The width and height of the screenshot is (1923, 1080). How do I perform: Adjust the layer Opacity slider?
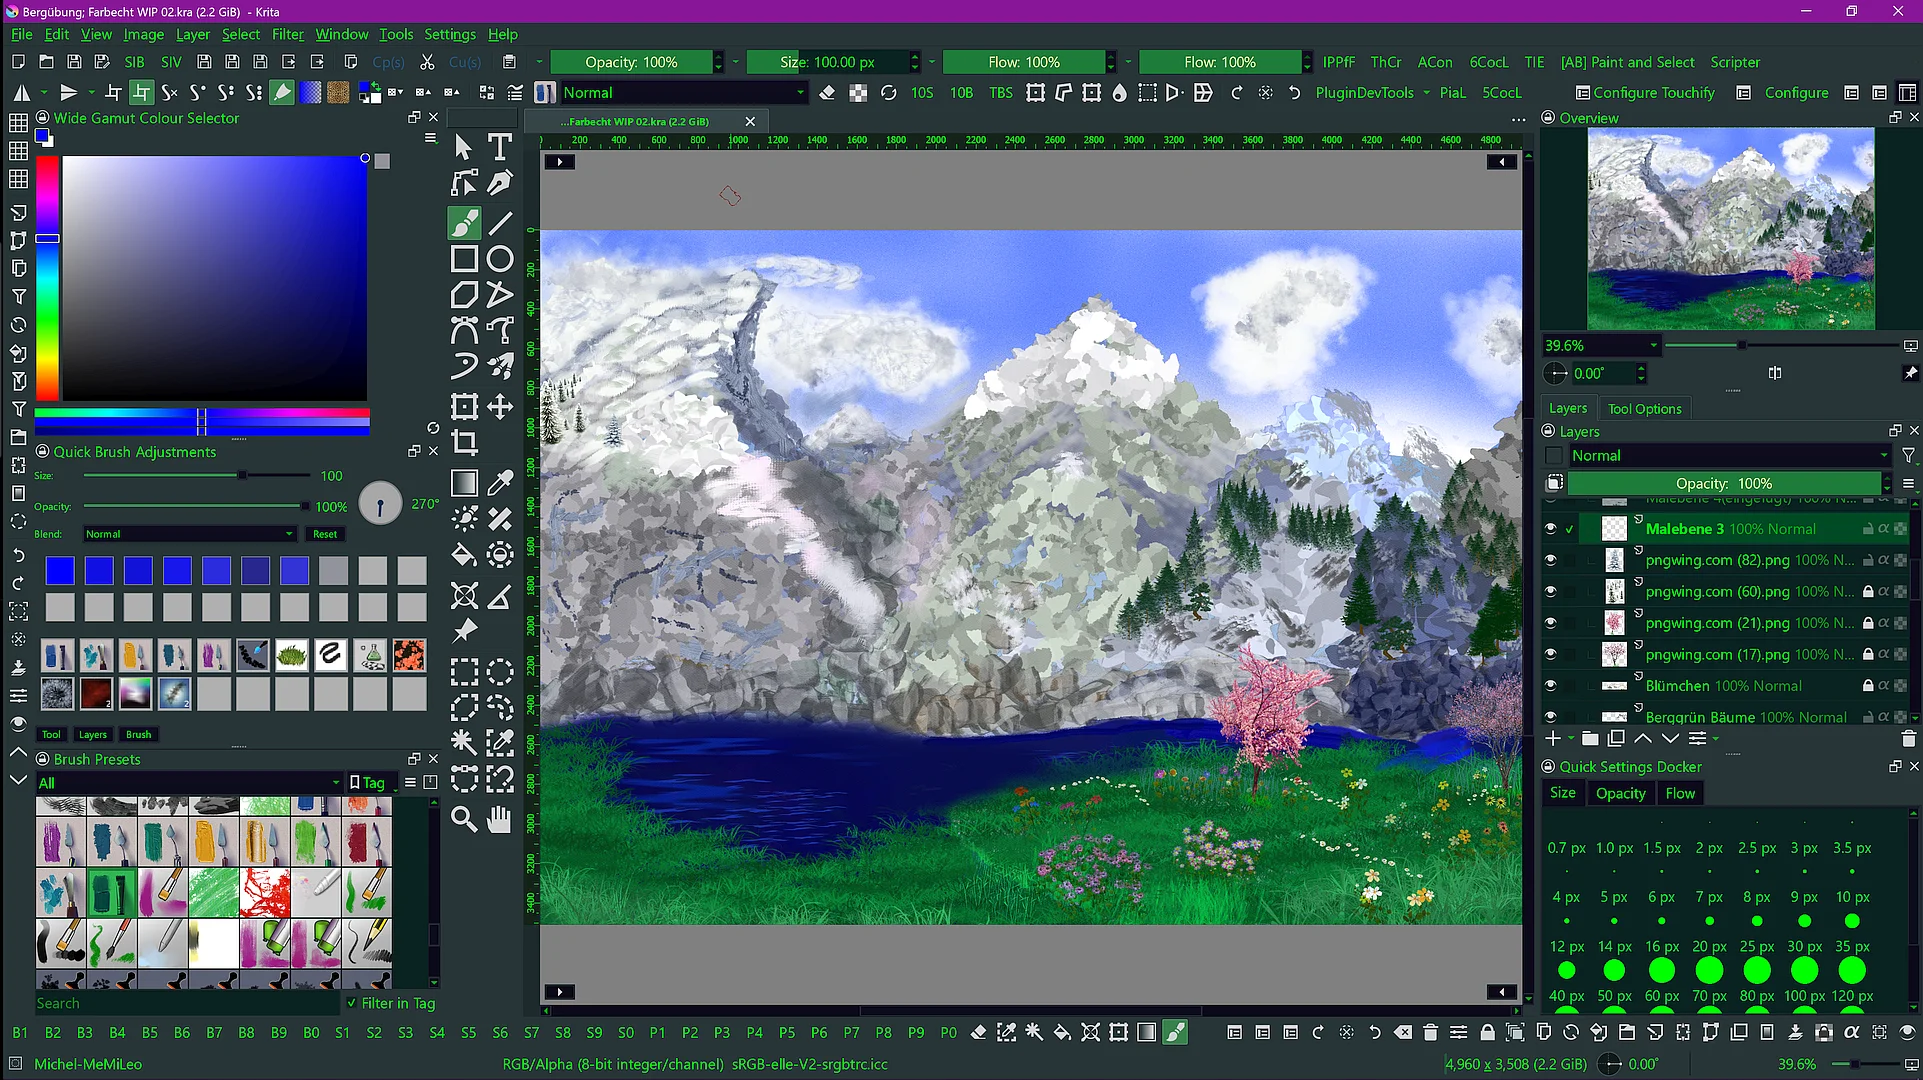pos(1723,484)
